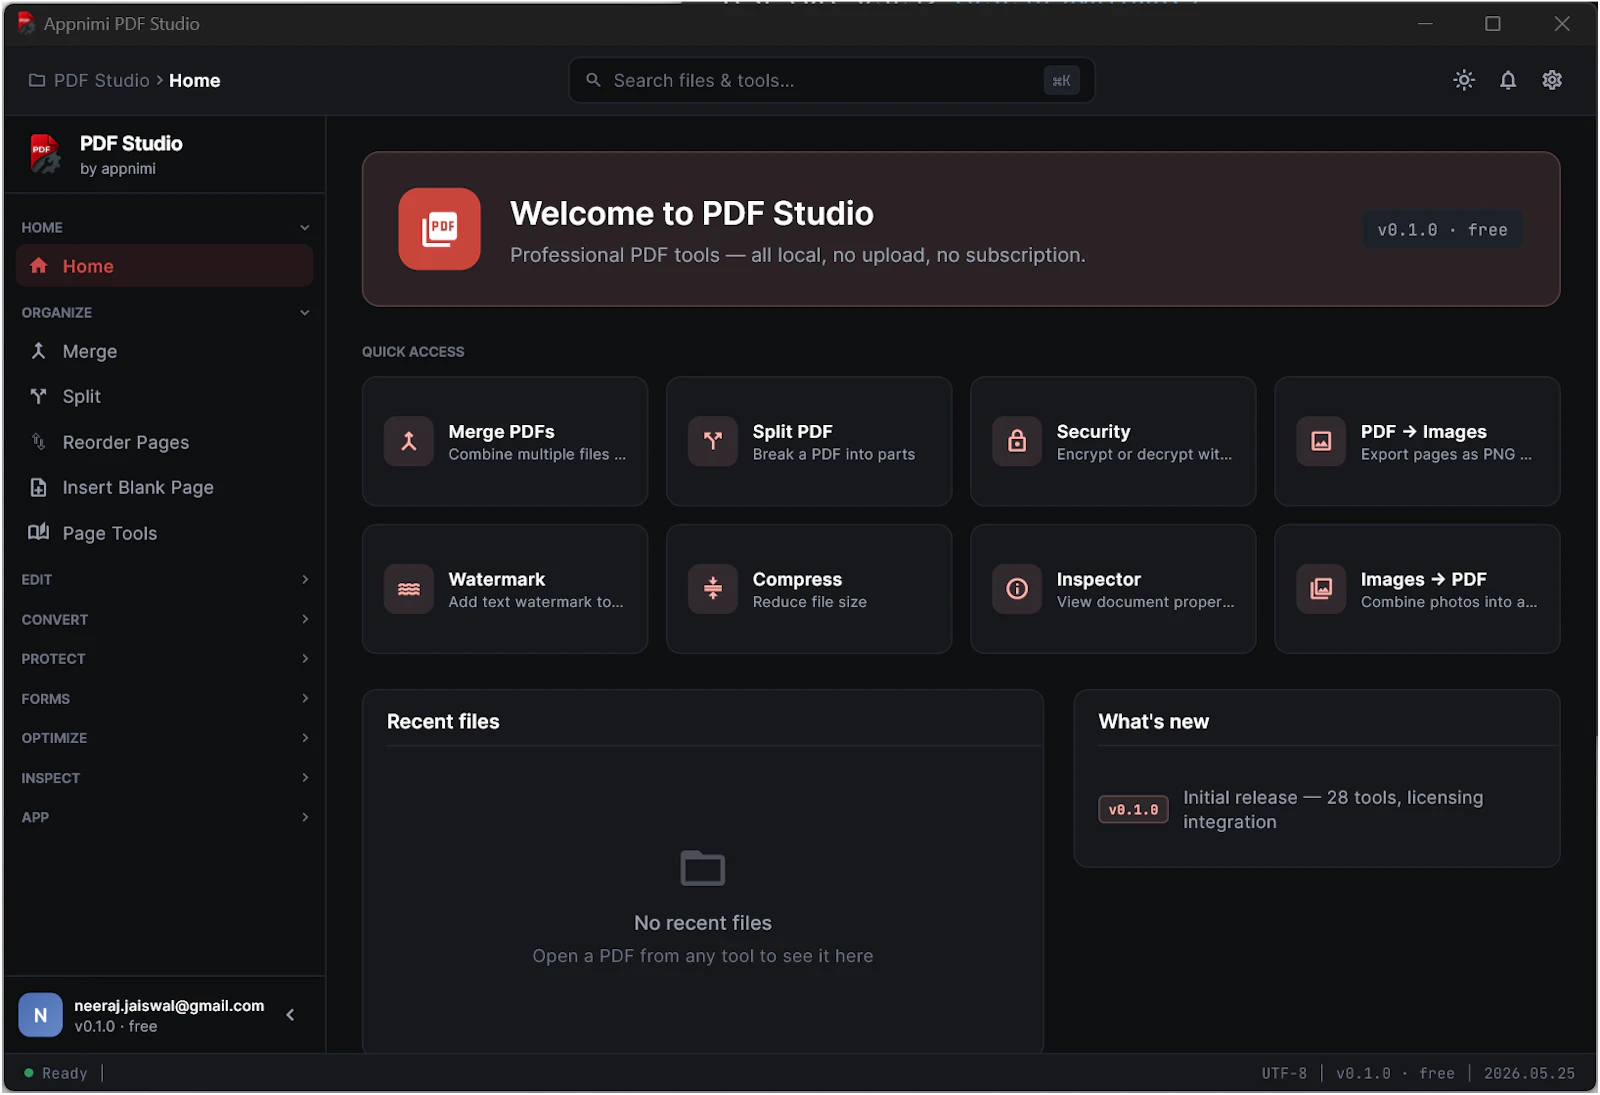This screenshot has width=1600, height=1095.
Task: Click the Home house icon in sidebar
Action: tap(38, 266)
